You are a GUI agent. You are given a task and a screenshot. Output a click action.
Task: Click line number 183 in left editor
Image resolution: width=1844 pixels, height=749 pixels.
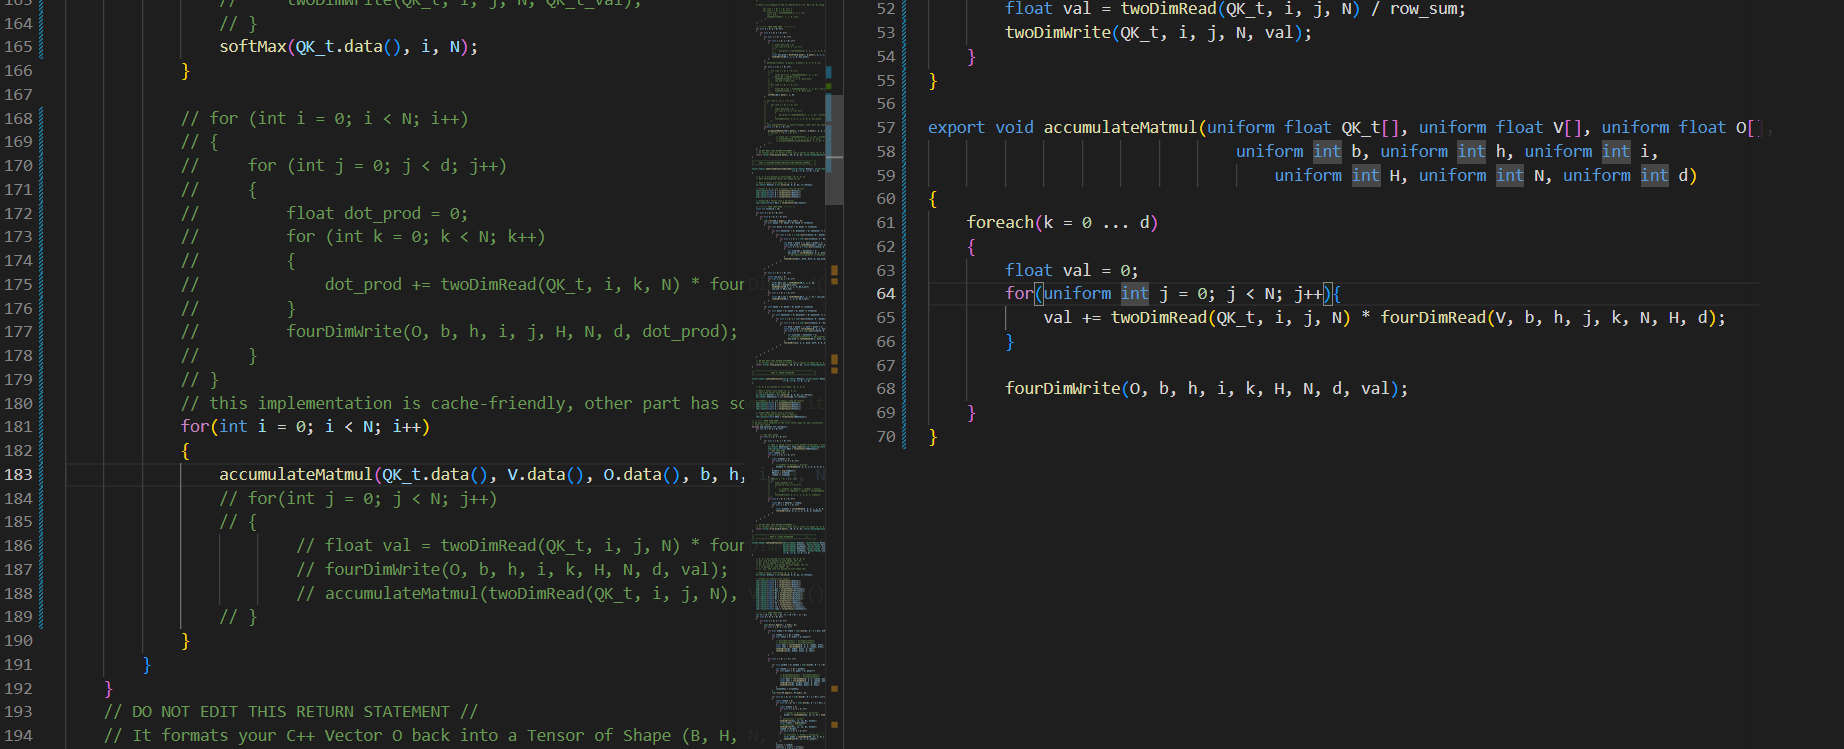pyautogui.click(x=19, y=474)
